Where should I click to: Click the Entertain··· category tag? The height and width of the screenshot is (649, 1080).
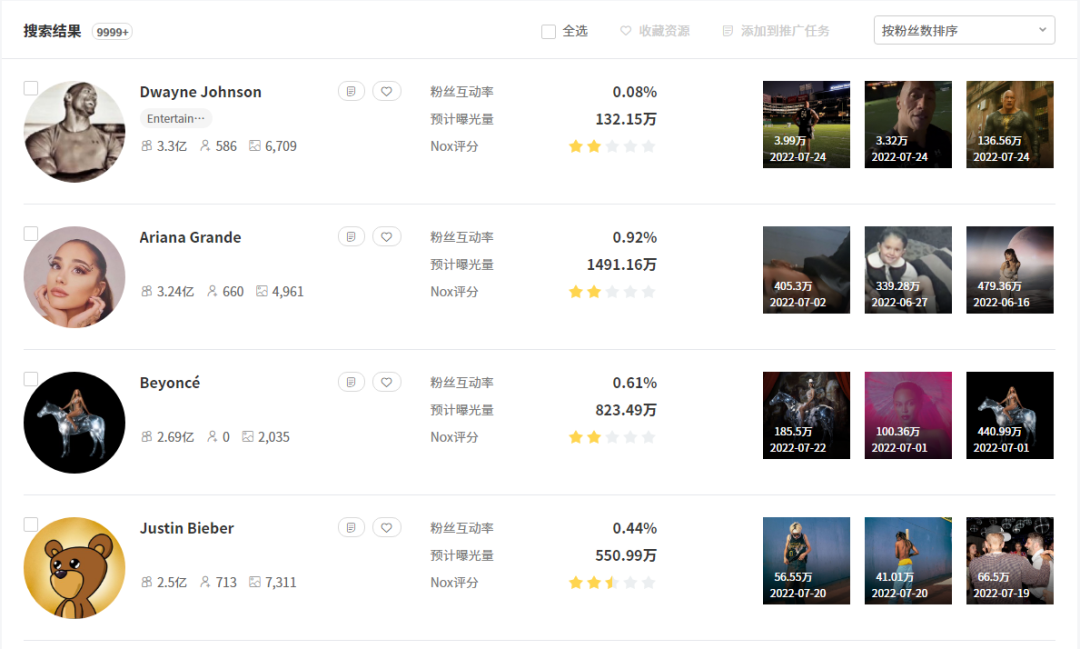pos(176,119)
